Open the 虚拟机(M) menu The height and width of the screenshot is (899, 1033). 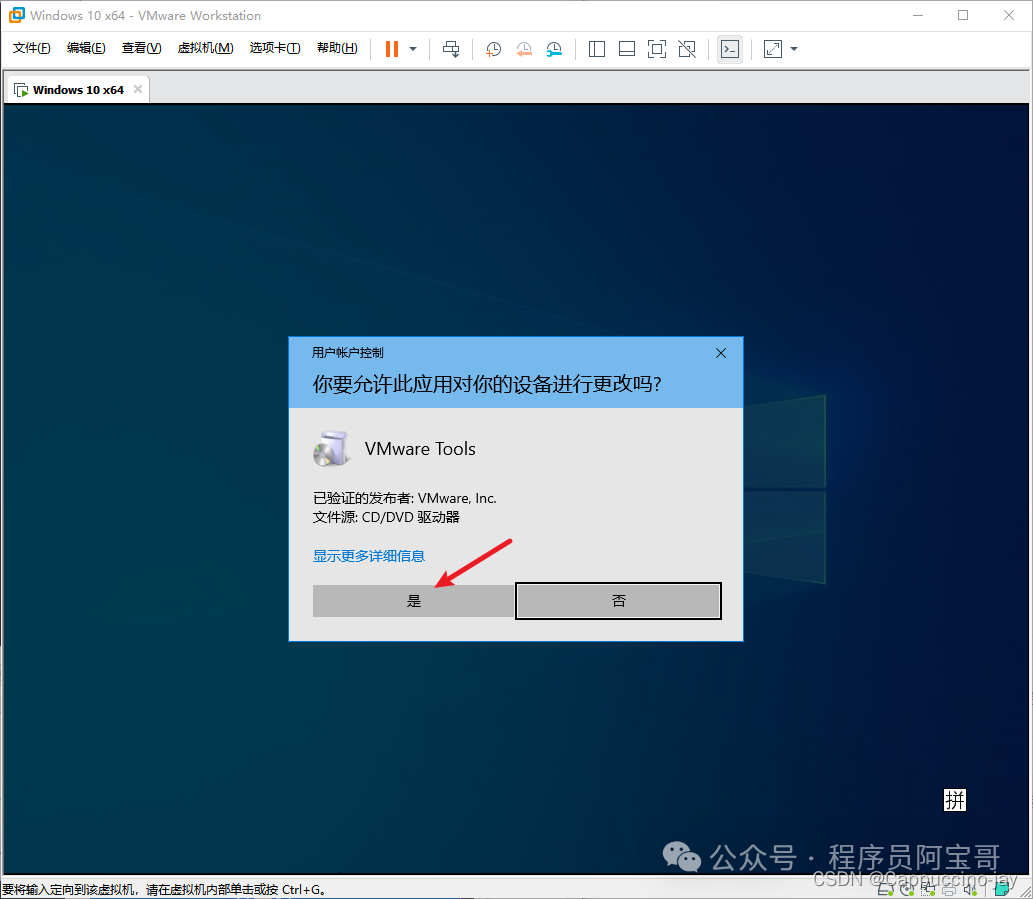(x=206, y=48)
